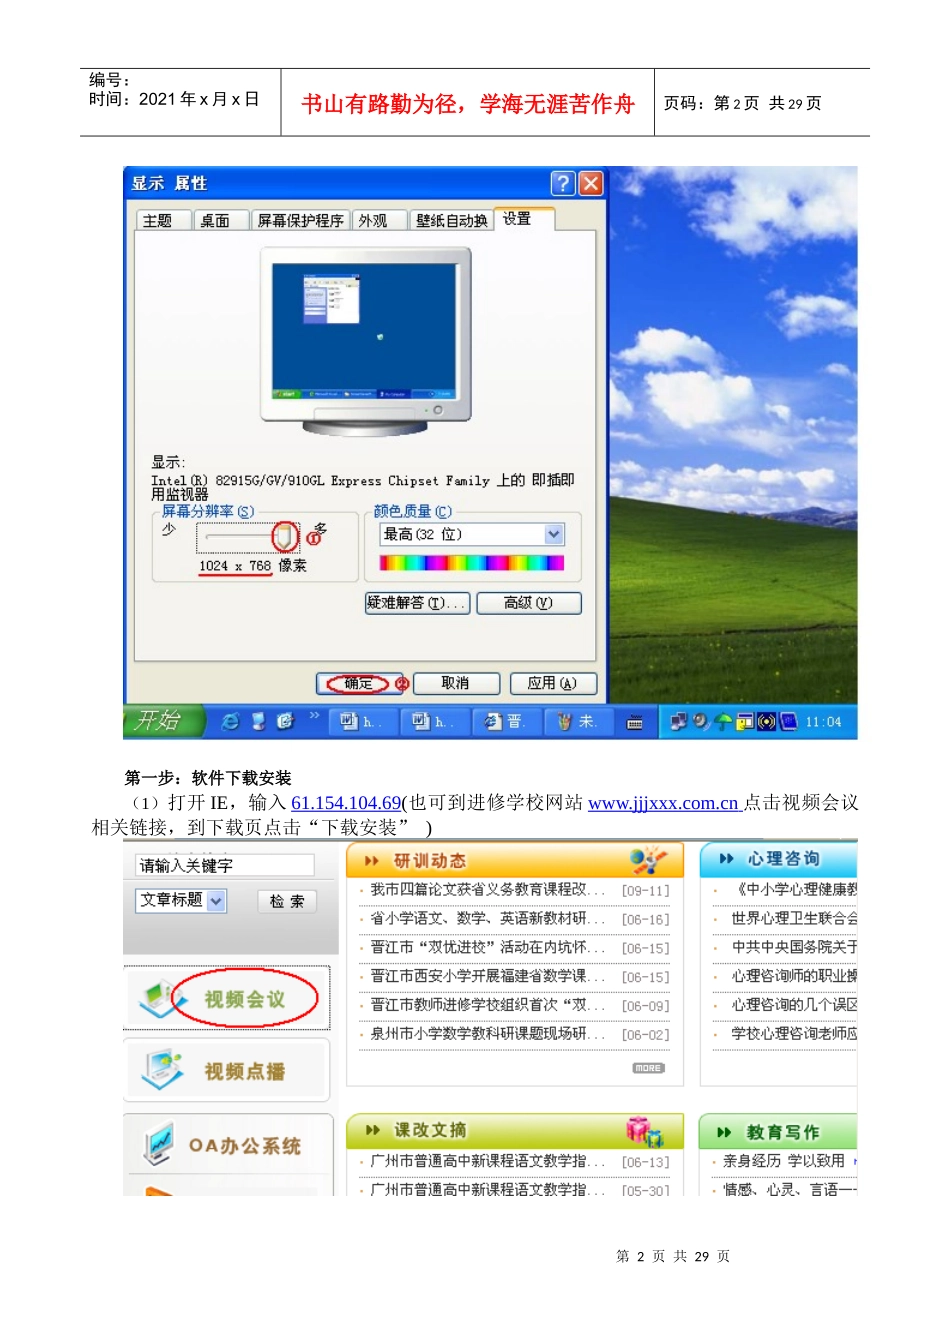Open article 世界心理卫生联合会
This screenshot has height=1344, width=950.
click(794, 918)
